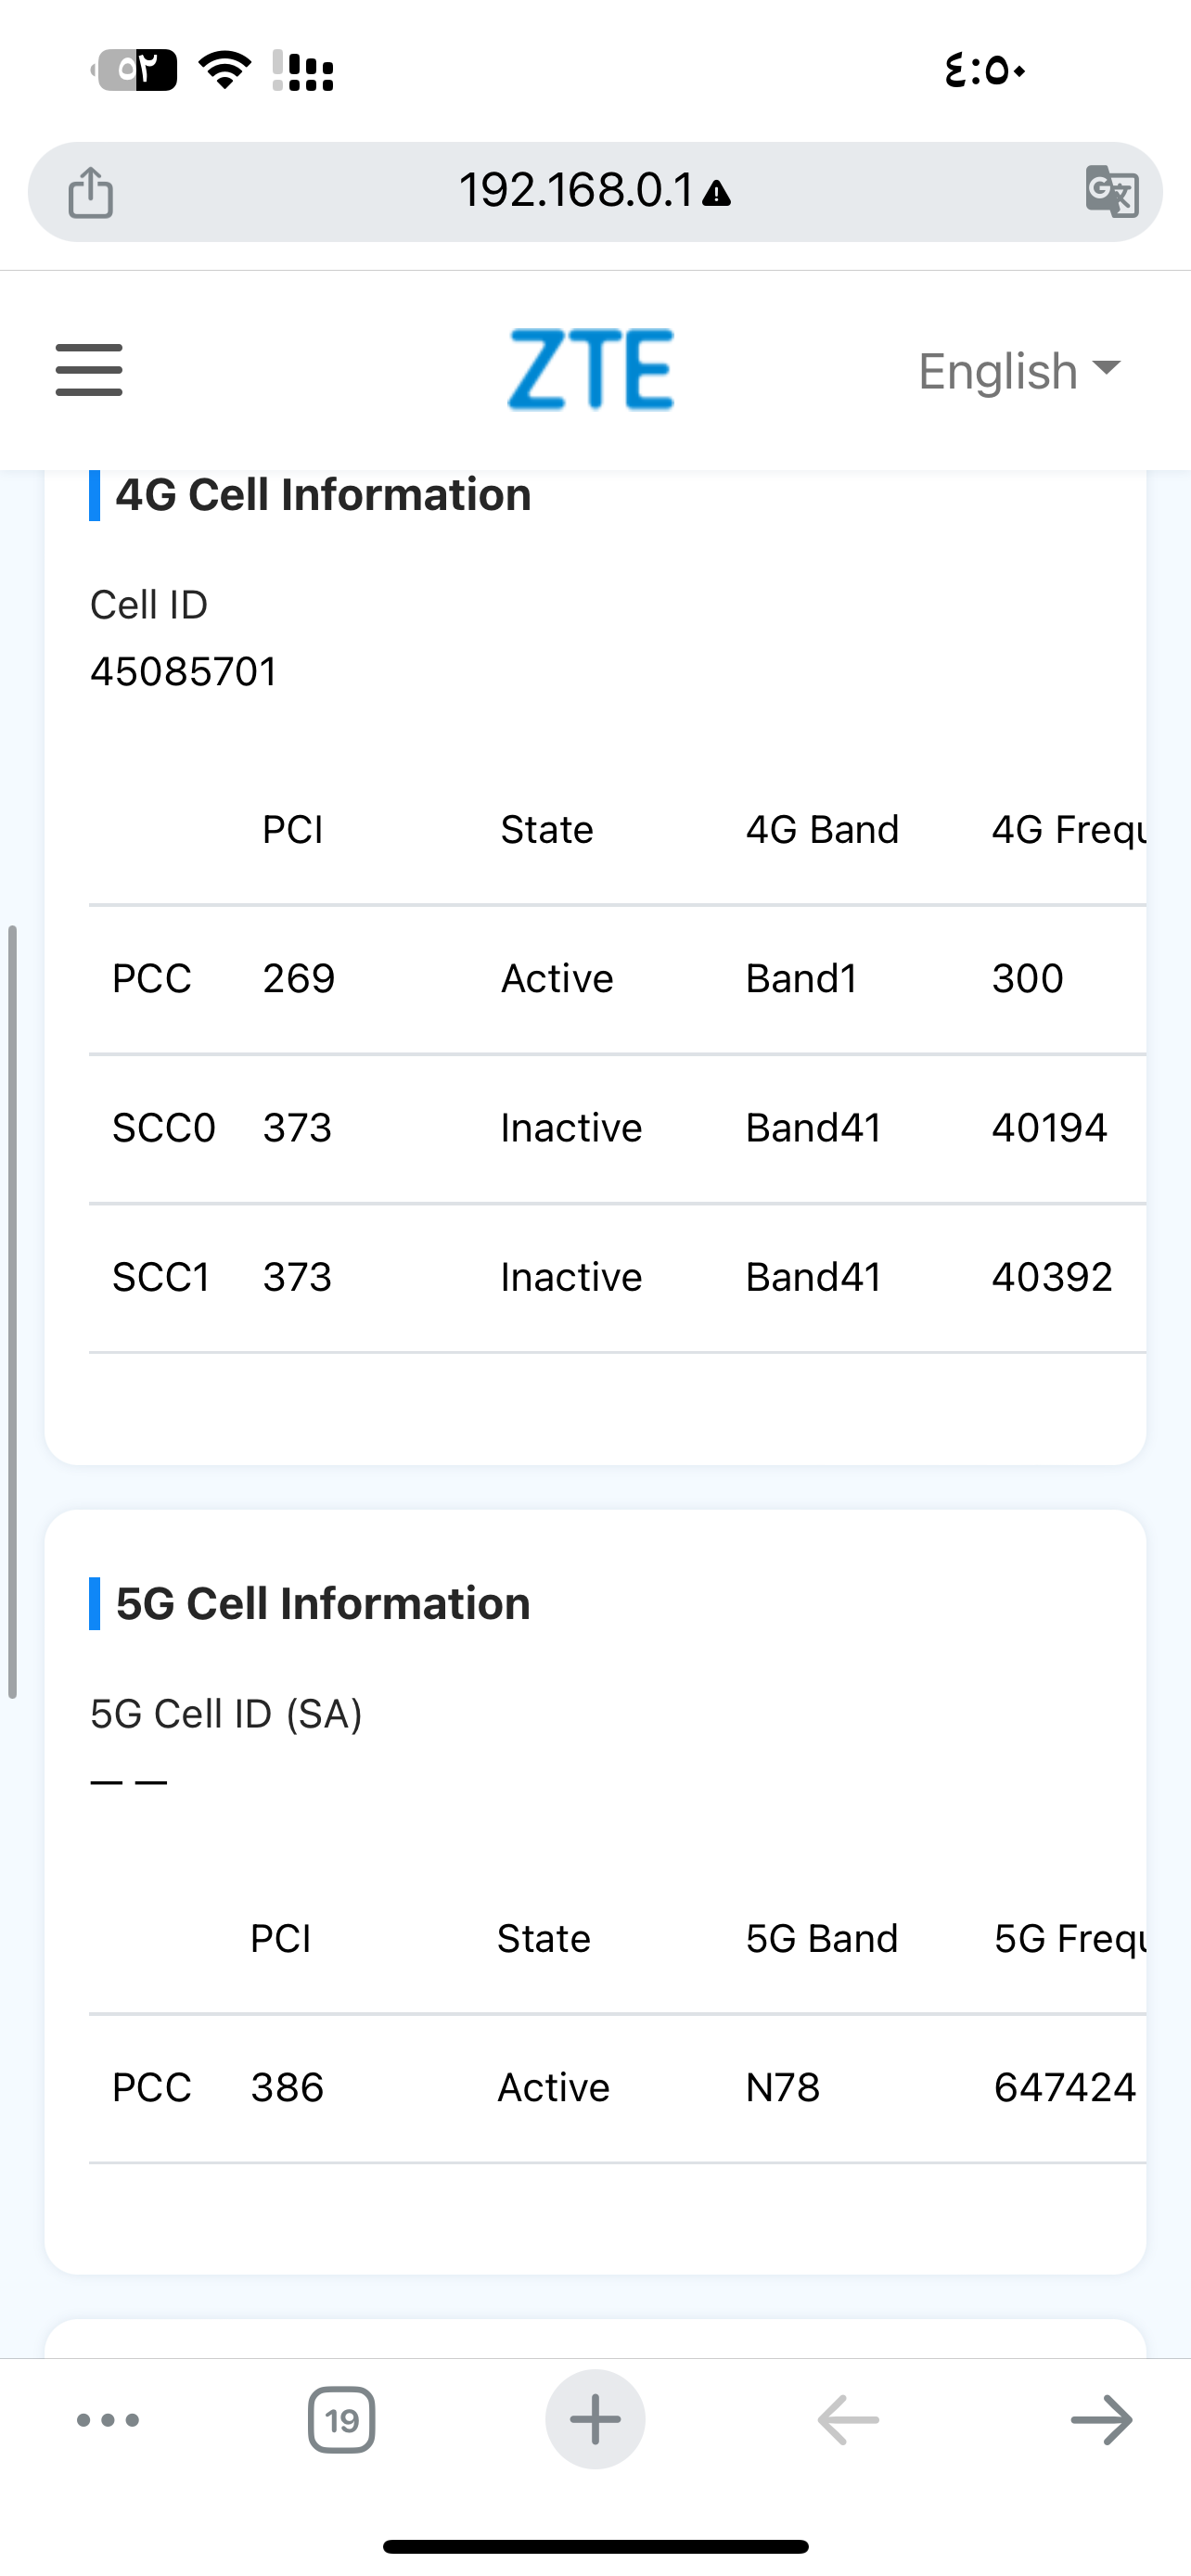The height and width of the screenshot is (2576, 1191).
Task: Tap the plus button for new tab
Action: (595, 2420)
